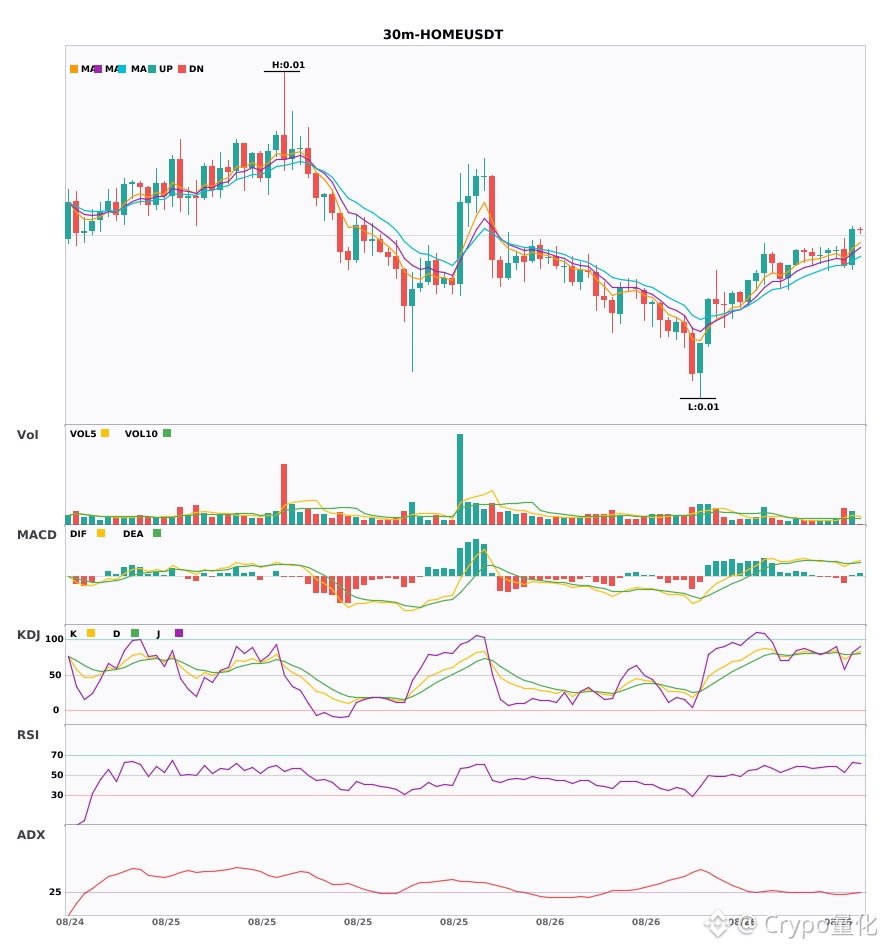885x950 pixels.
Task: Select the yellow K legend swatch
Action: click(91, 633)
